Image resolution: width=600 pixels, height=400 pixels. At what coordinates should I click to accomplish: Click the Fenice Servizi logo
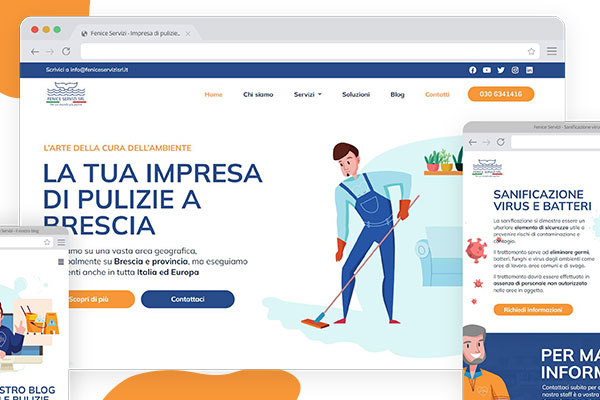click(66, 94)
